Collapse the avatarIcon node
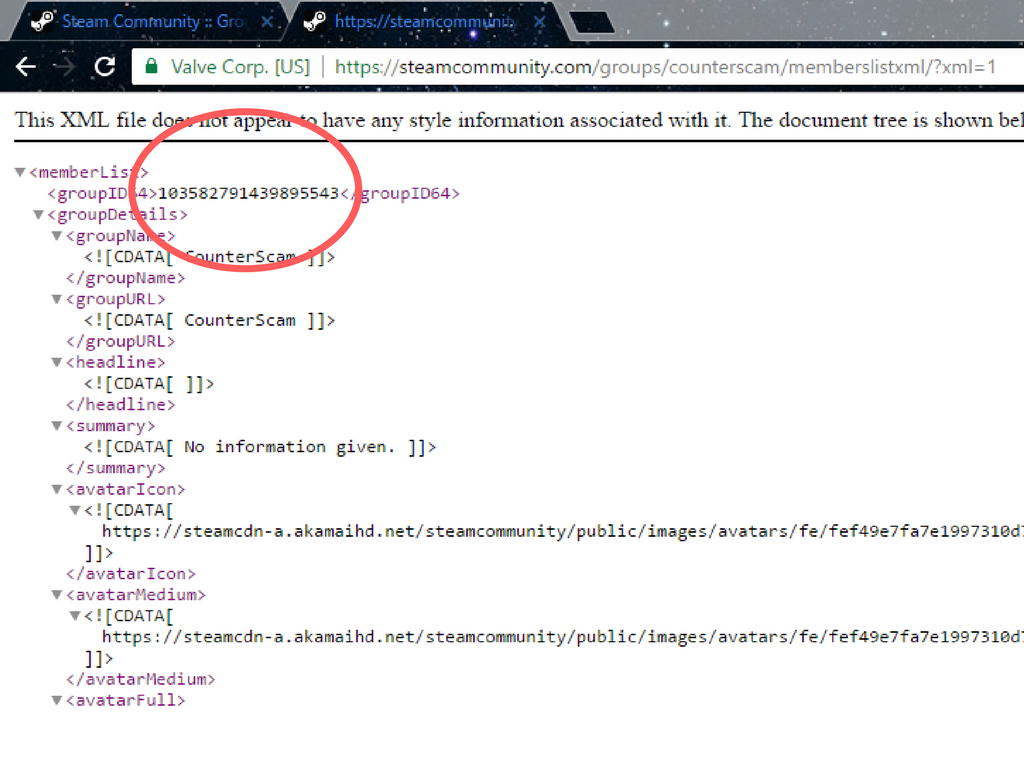Image resolution: width=1024 pixels, height=768 pixels. pyautogui.click(x=57, y=489)
